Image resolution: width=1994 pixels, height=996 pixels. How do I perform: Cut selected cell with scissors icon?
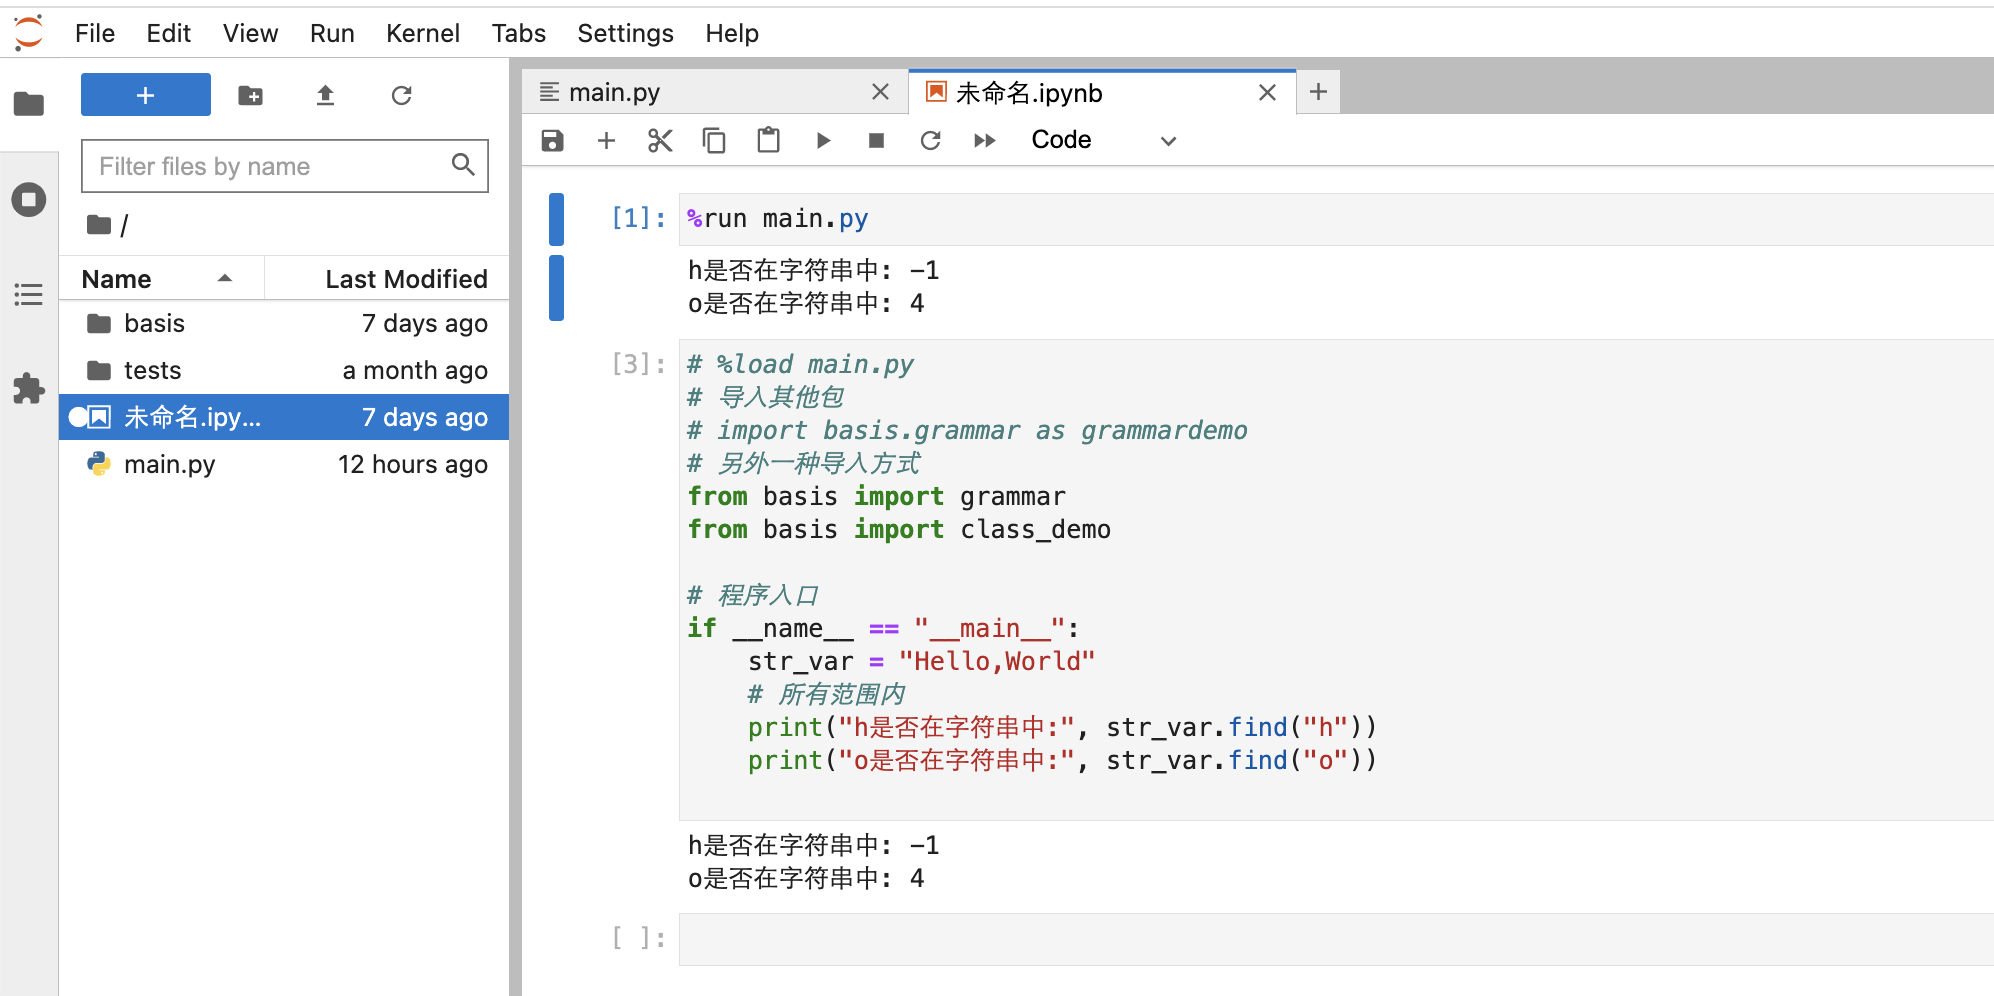tap(660, 141)
